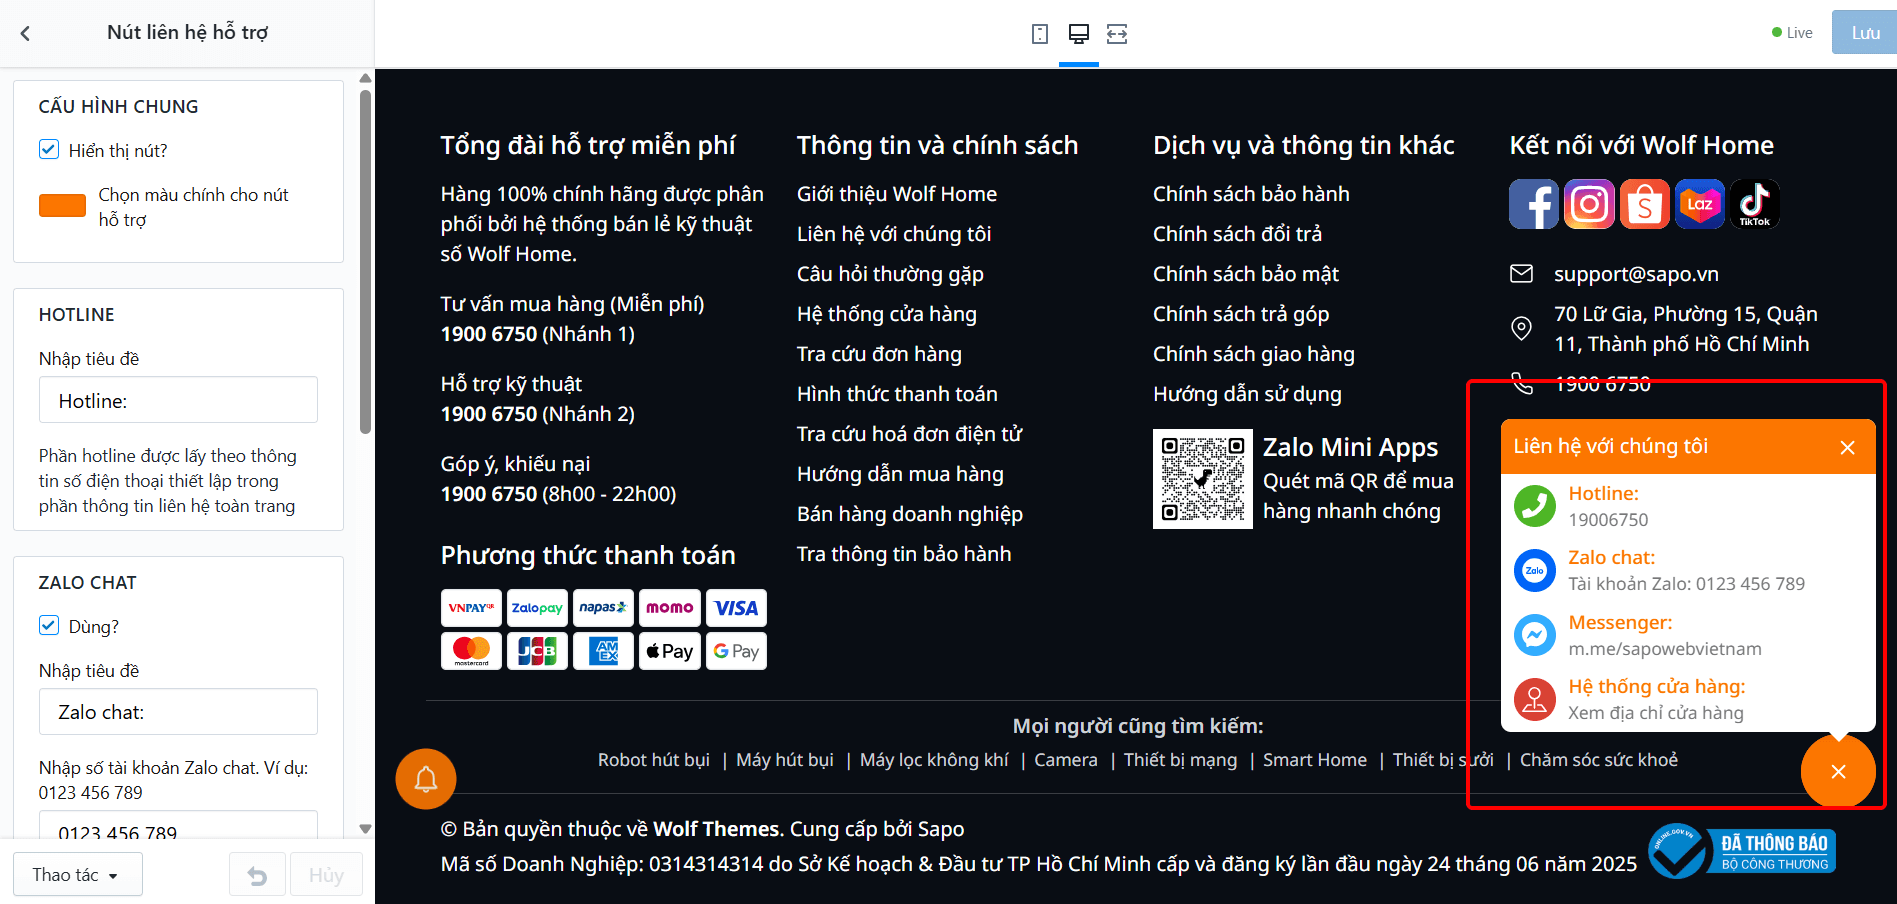Open 'Hướng dẫn sử dụng' link
1897x904 pixels.
[x=1247, y=394]
